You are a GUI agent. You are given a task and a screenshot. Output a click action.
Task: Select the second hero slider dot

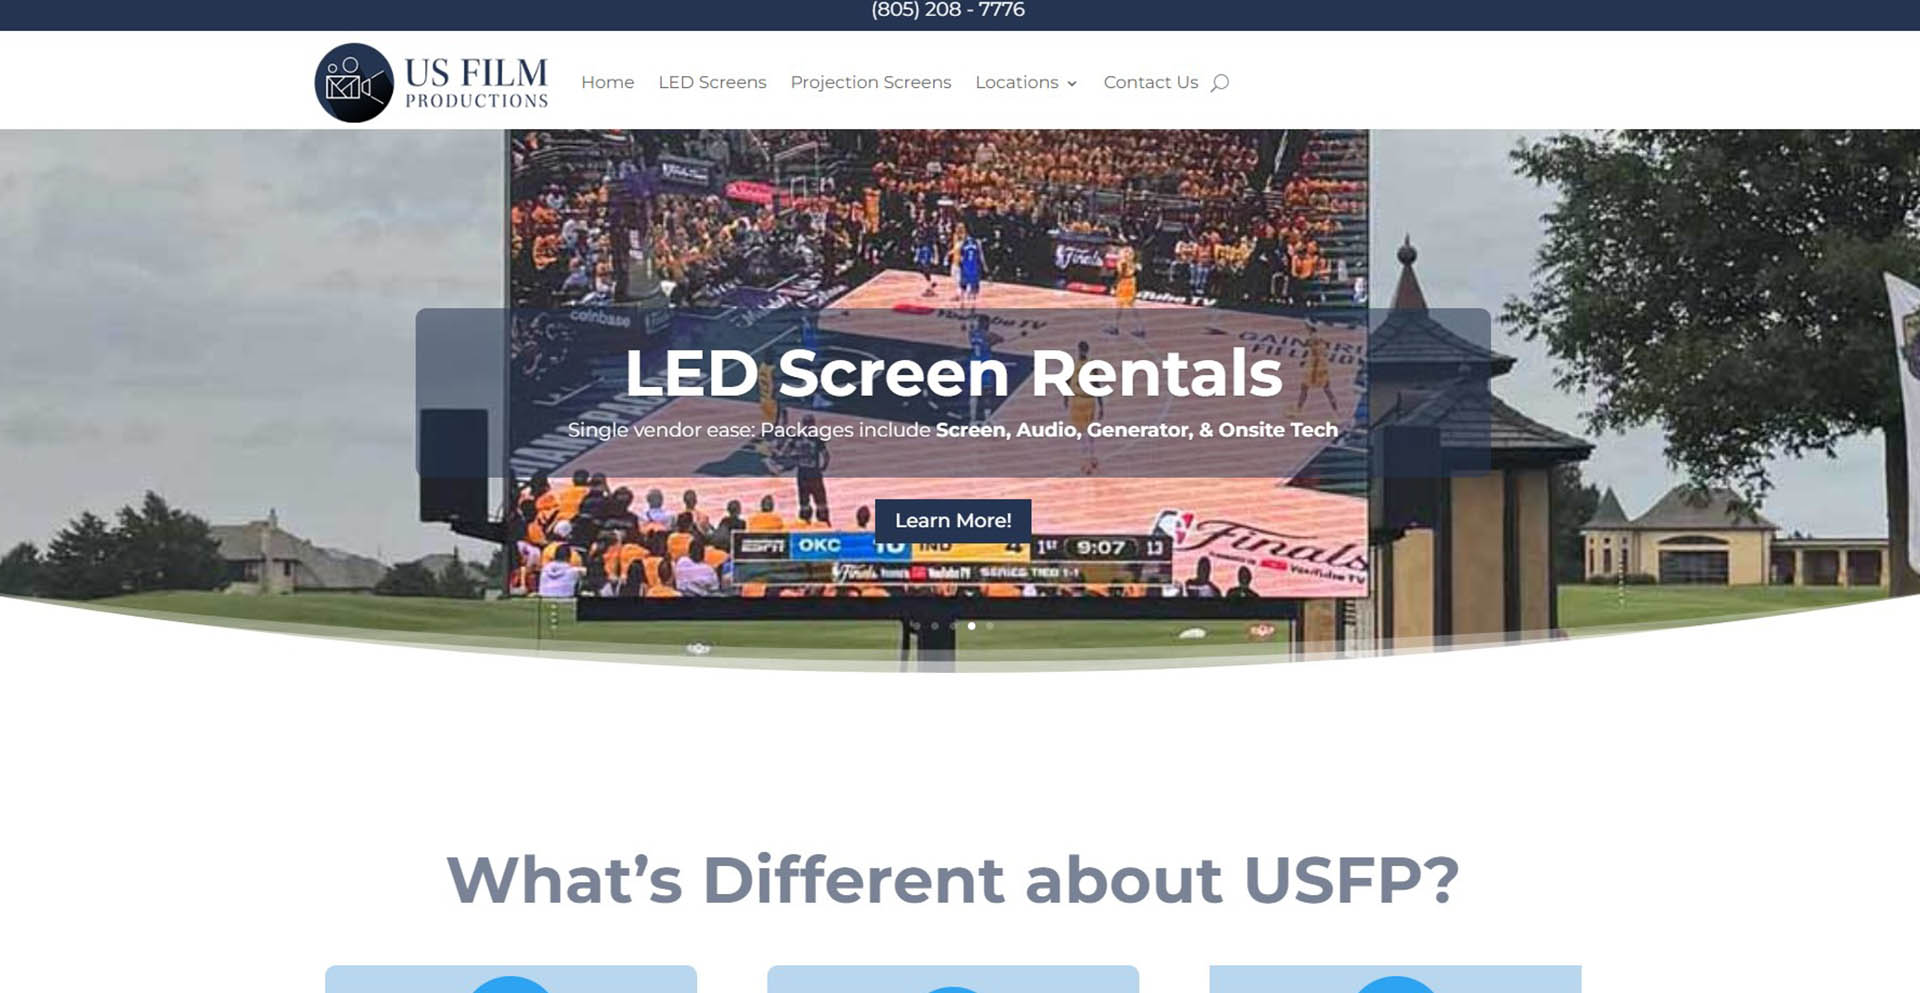[x=935, y=626]
